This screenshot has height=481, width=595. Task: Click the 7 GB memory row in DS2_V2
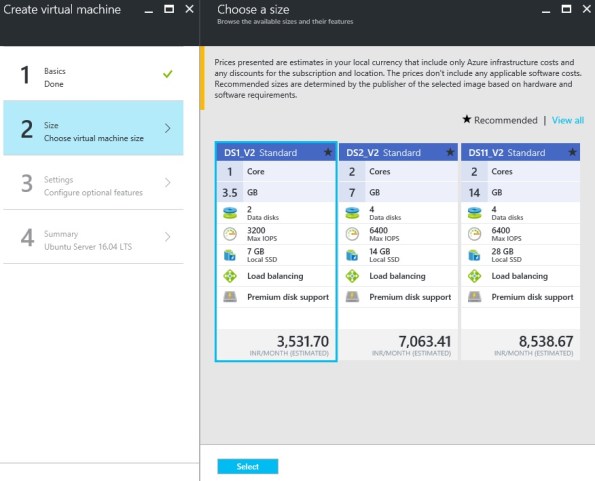point(398,192)
